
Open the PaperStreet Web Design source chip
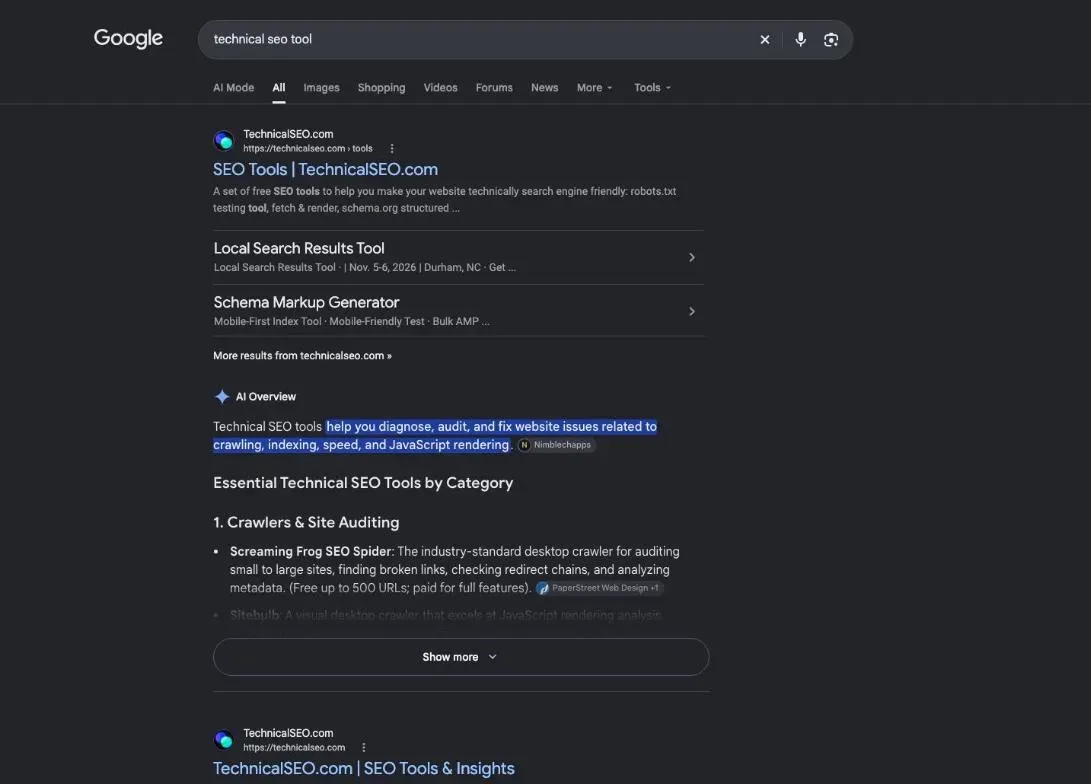pos(599,588)
